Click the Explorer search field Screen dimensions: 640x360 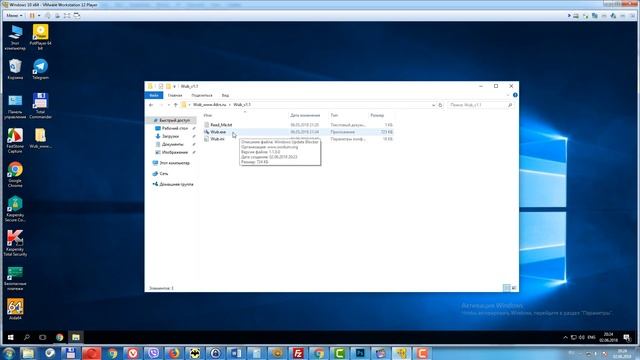tap(480, 105)
